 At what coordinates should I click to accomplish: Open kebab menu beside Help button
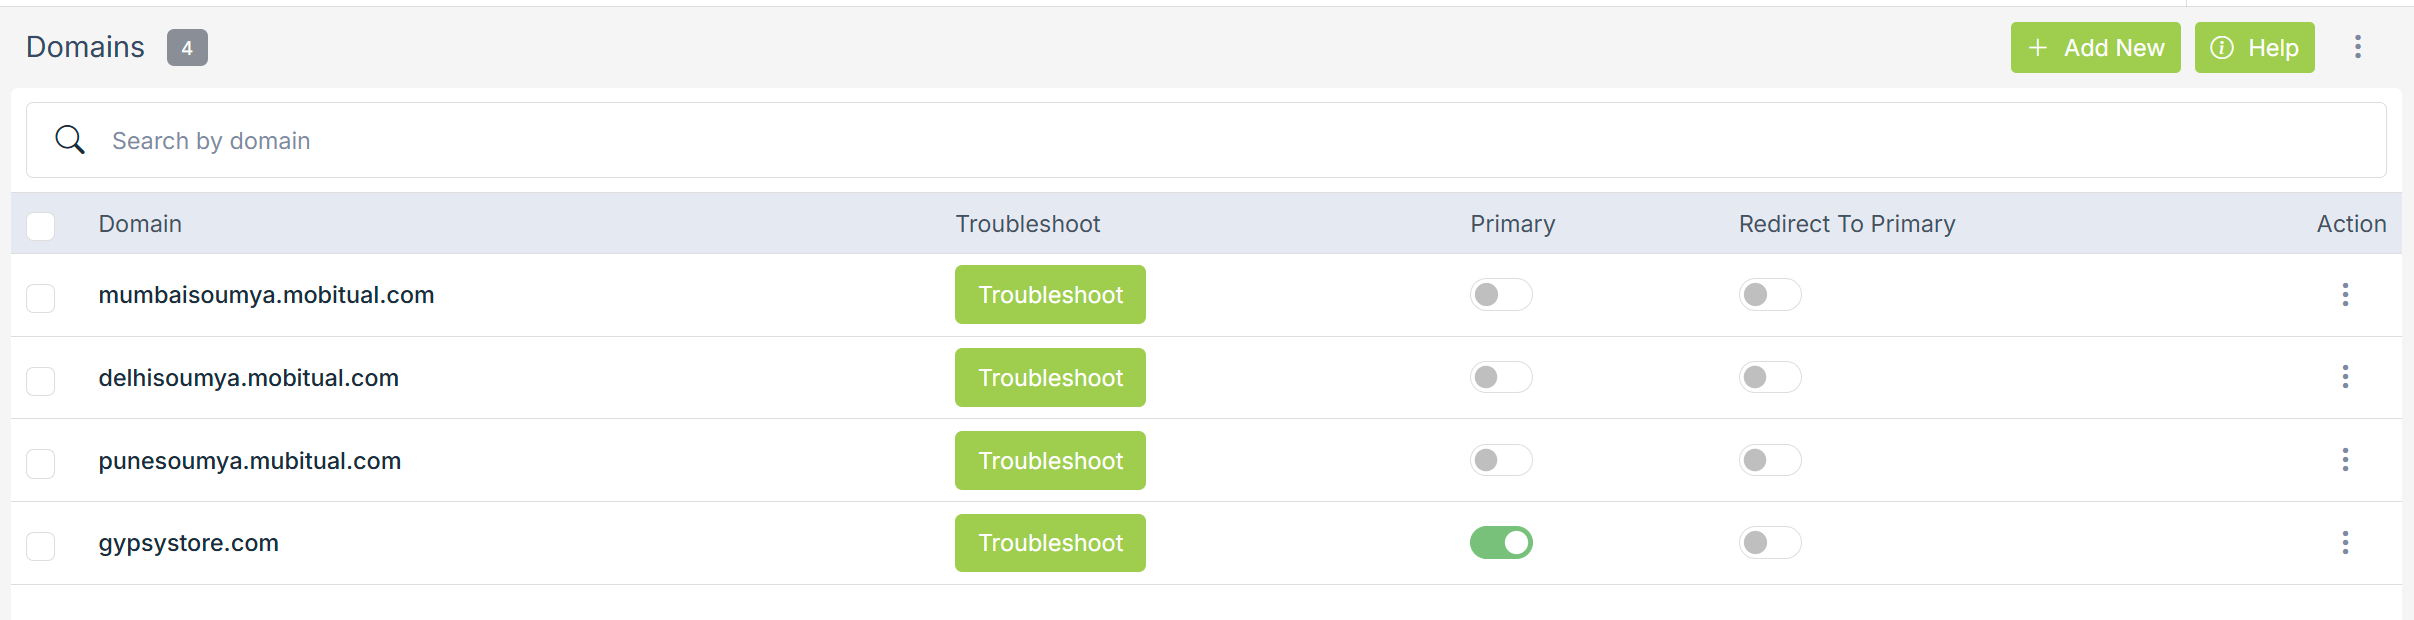(2357, 47)
